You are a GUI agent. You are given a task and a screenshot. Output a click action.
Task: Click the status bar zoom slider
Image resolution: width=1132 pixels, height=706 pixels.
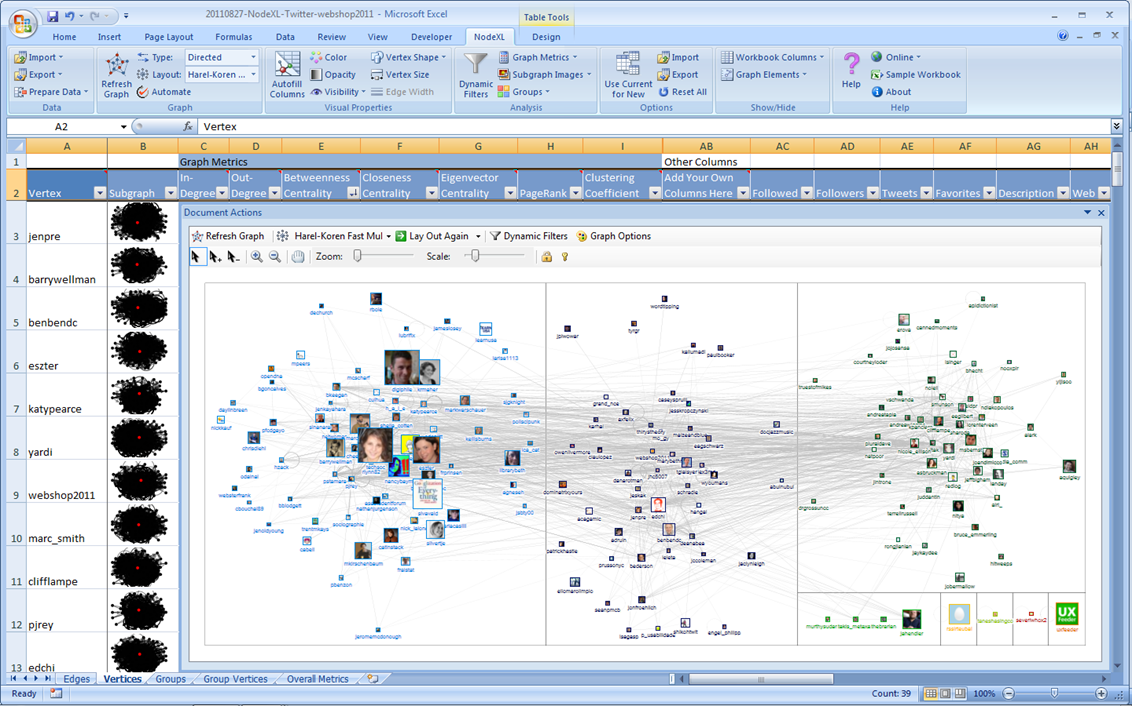[1055, 694]
